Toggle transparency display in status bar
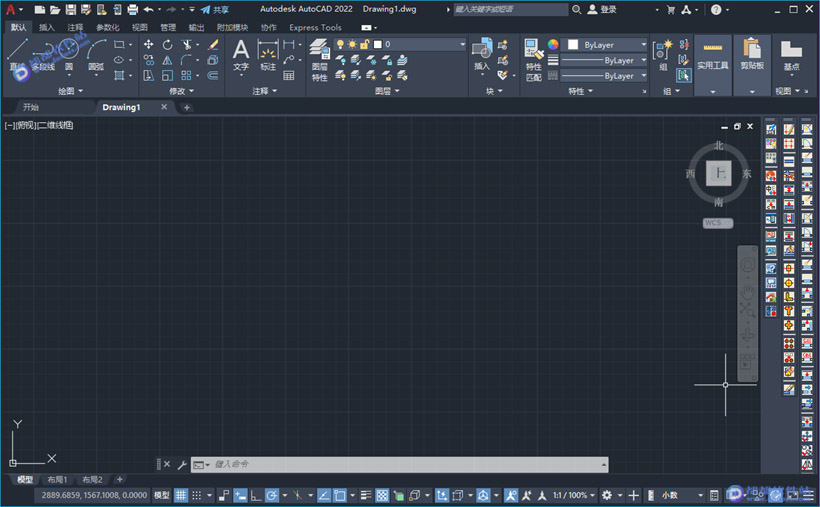This screenshot has height=507, width=820. (382, 495)
